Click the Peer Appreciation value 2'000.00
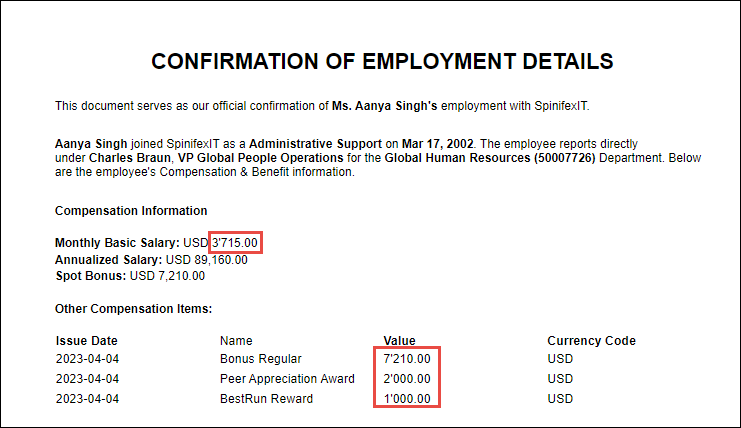The height and width of the screenshot is (428, 741). [407, 379]
